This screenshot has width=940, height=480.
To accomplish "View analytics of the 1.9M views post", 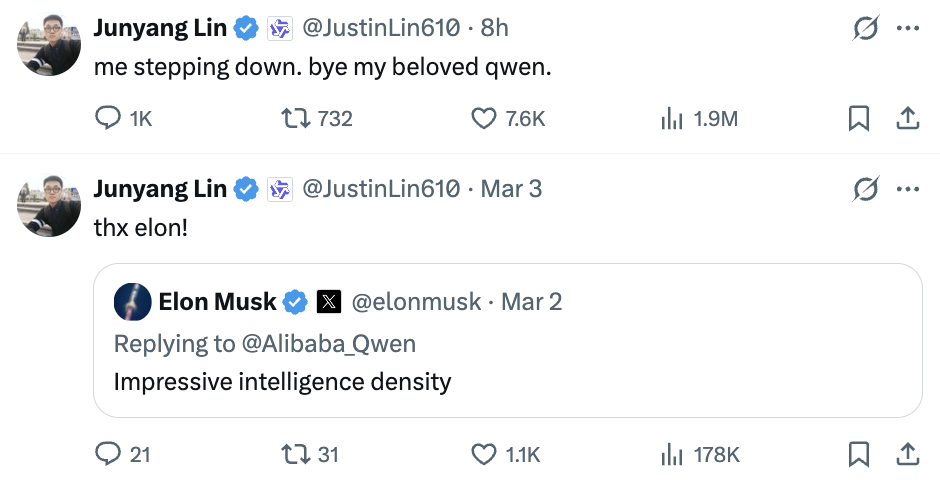I will click(x=671, y=119).
